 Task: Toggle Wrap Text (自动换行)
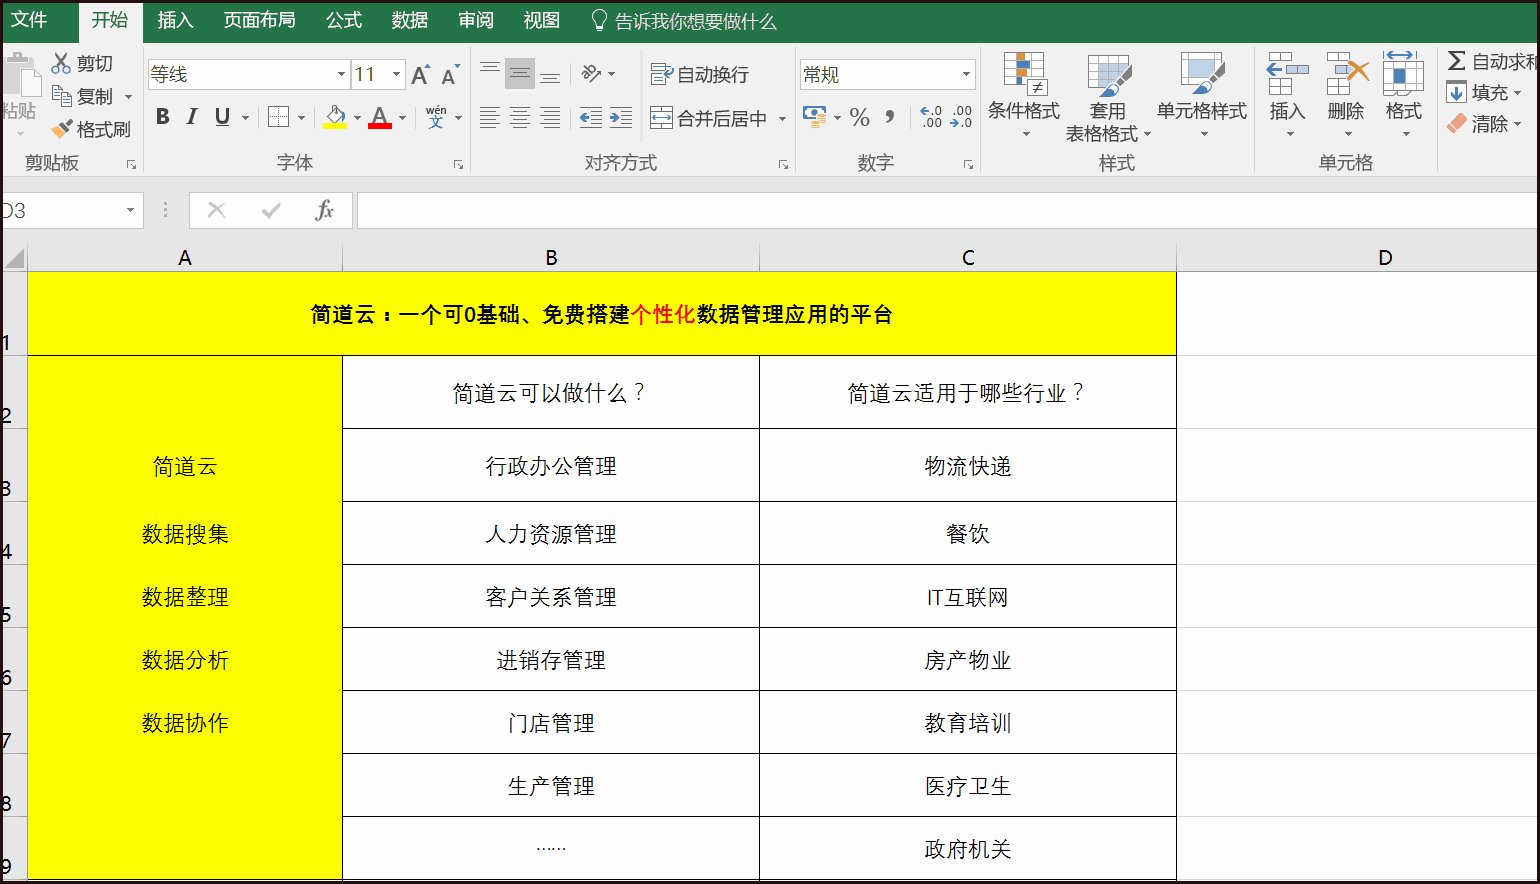click(x=699, y=74)
